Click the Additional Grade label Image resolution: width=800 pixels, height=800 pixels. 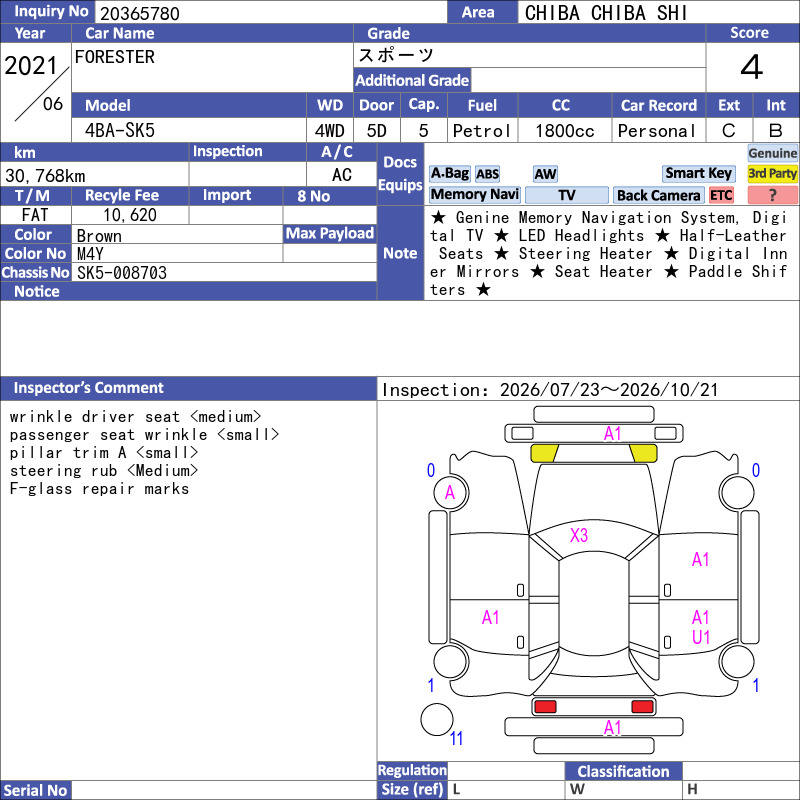point(412,80)
